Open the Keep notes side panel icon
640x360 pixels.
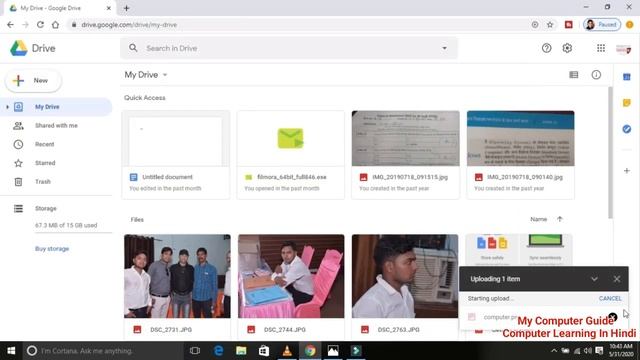coord(627,103)
